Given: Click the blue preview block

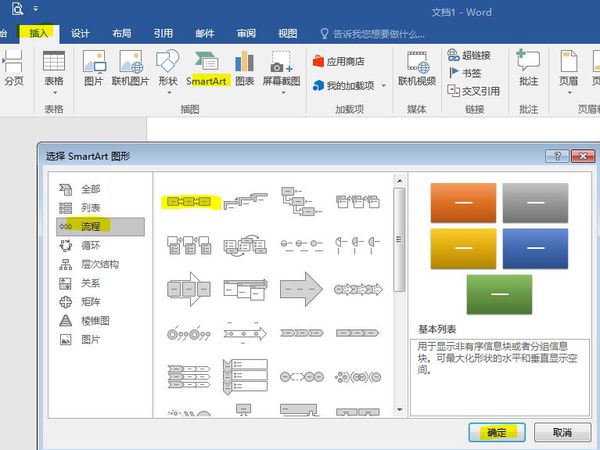Looking at the screenshot, I should 535,249.
